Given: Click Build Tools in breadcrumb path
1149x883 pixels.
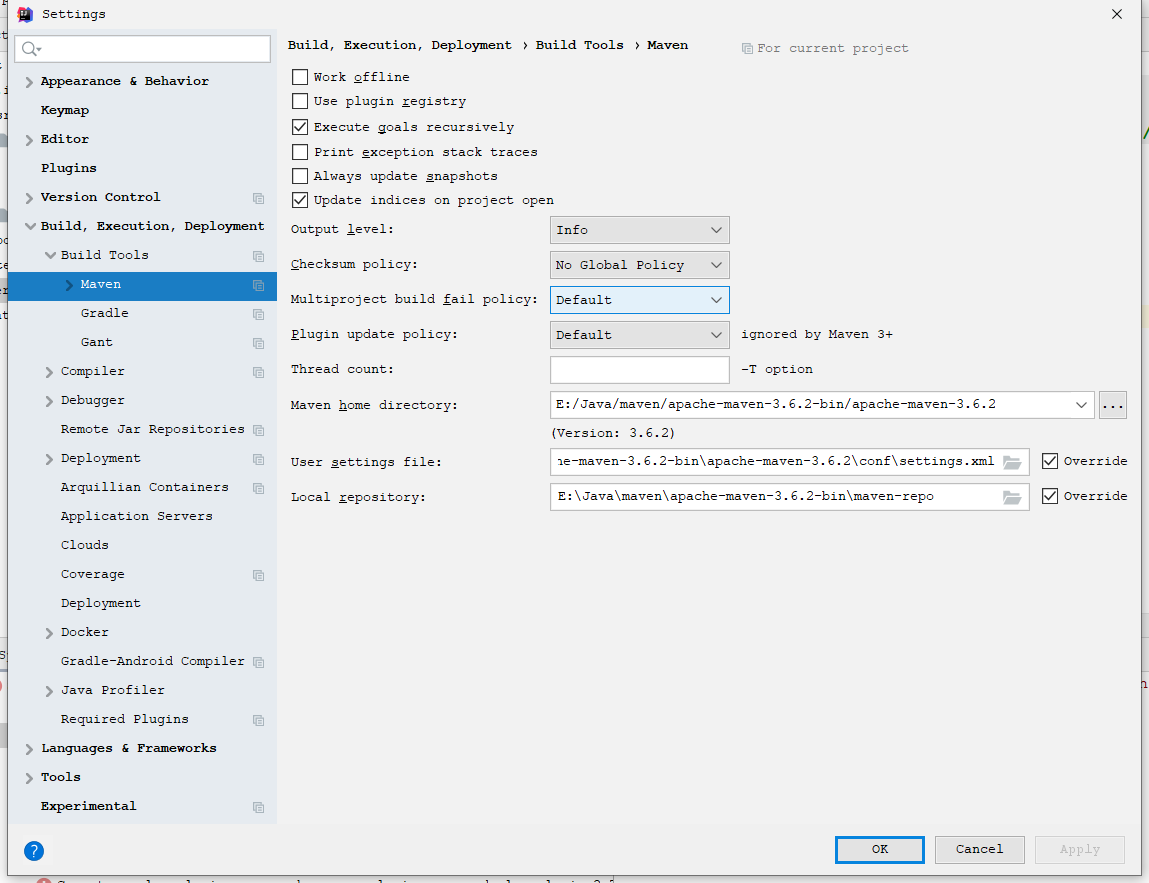Looking at the screenshot, I should [579, 45].
